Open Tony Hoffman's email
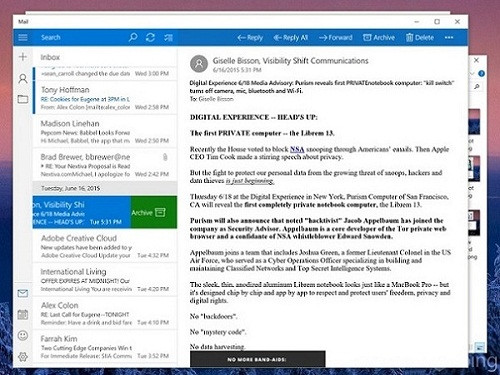 coord(105,98)
